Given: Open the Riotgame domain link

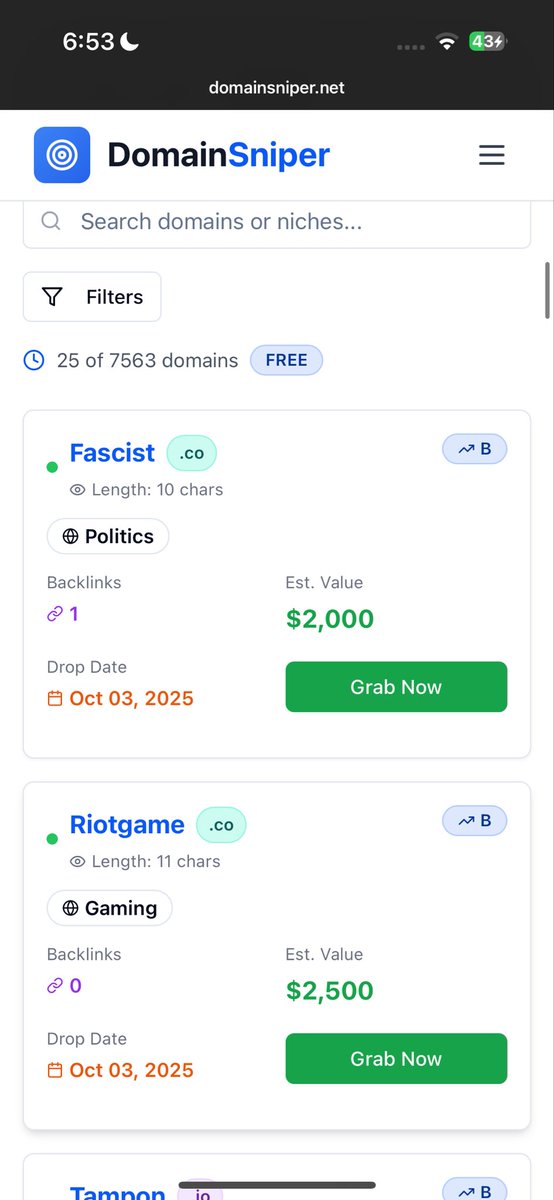Looking at the screenshot, I should point(127,825).
